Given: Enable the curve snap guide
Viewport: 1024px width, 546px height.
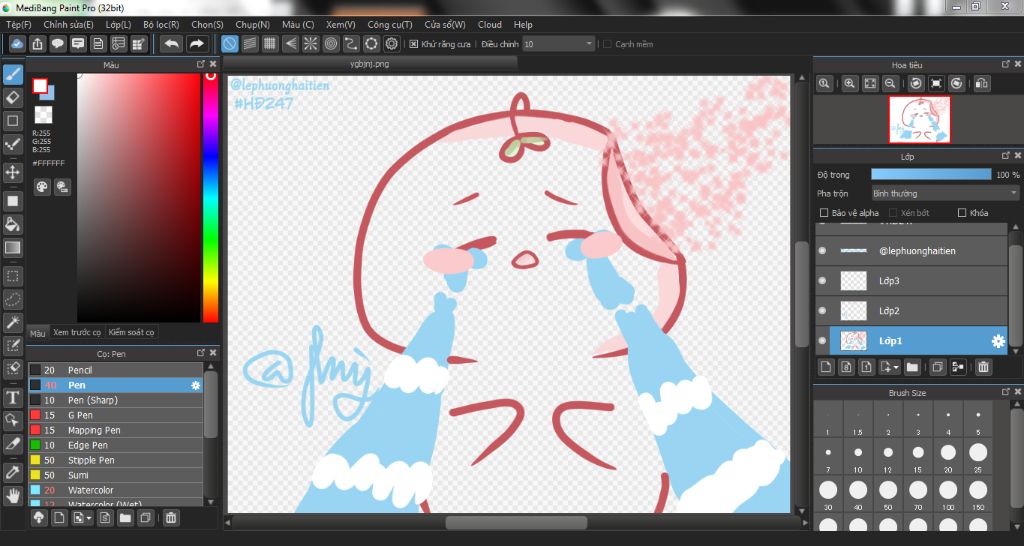Looking at the screenshot, I should (351, 44).
